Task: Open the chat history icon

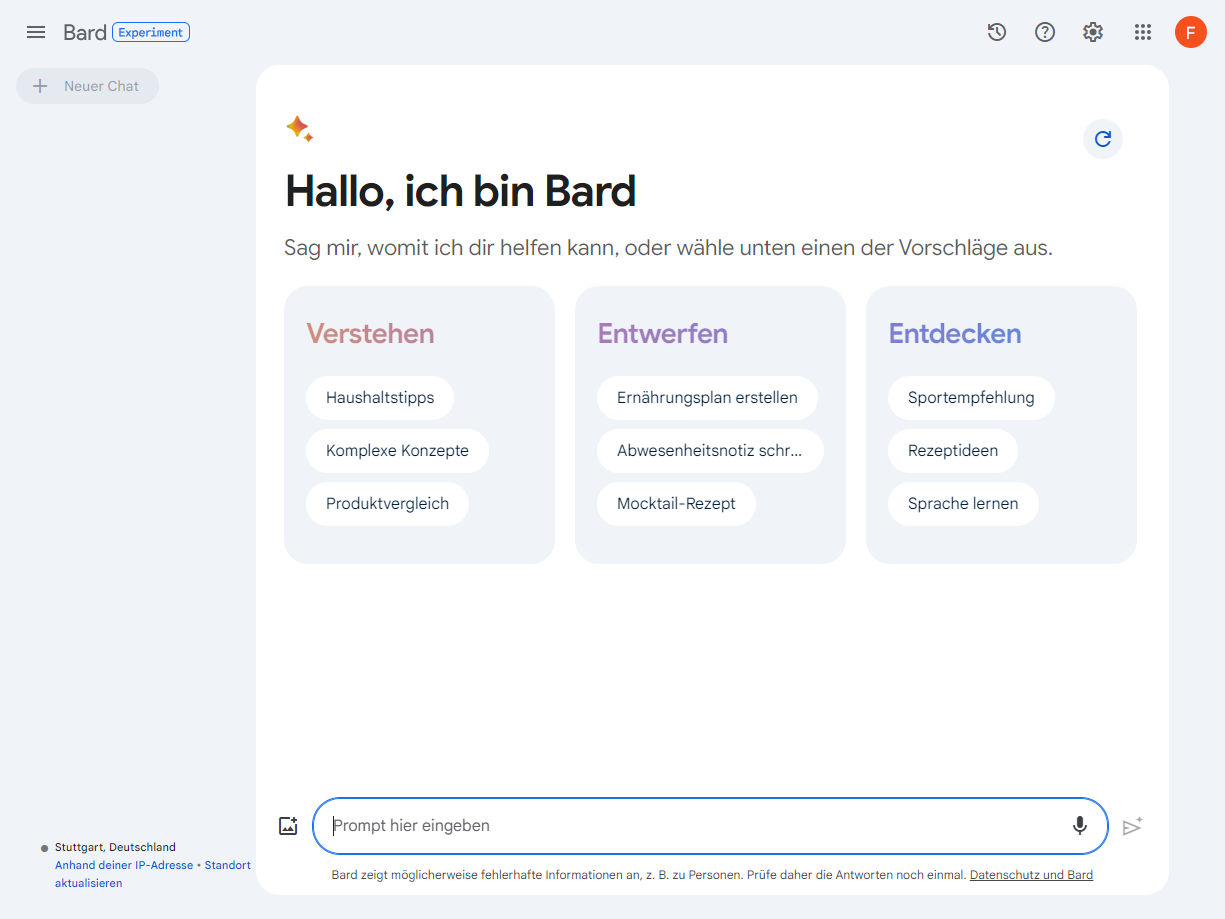Action: 996,32
